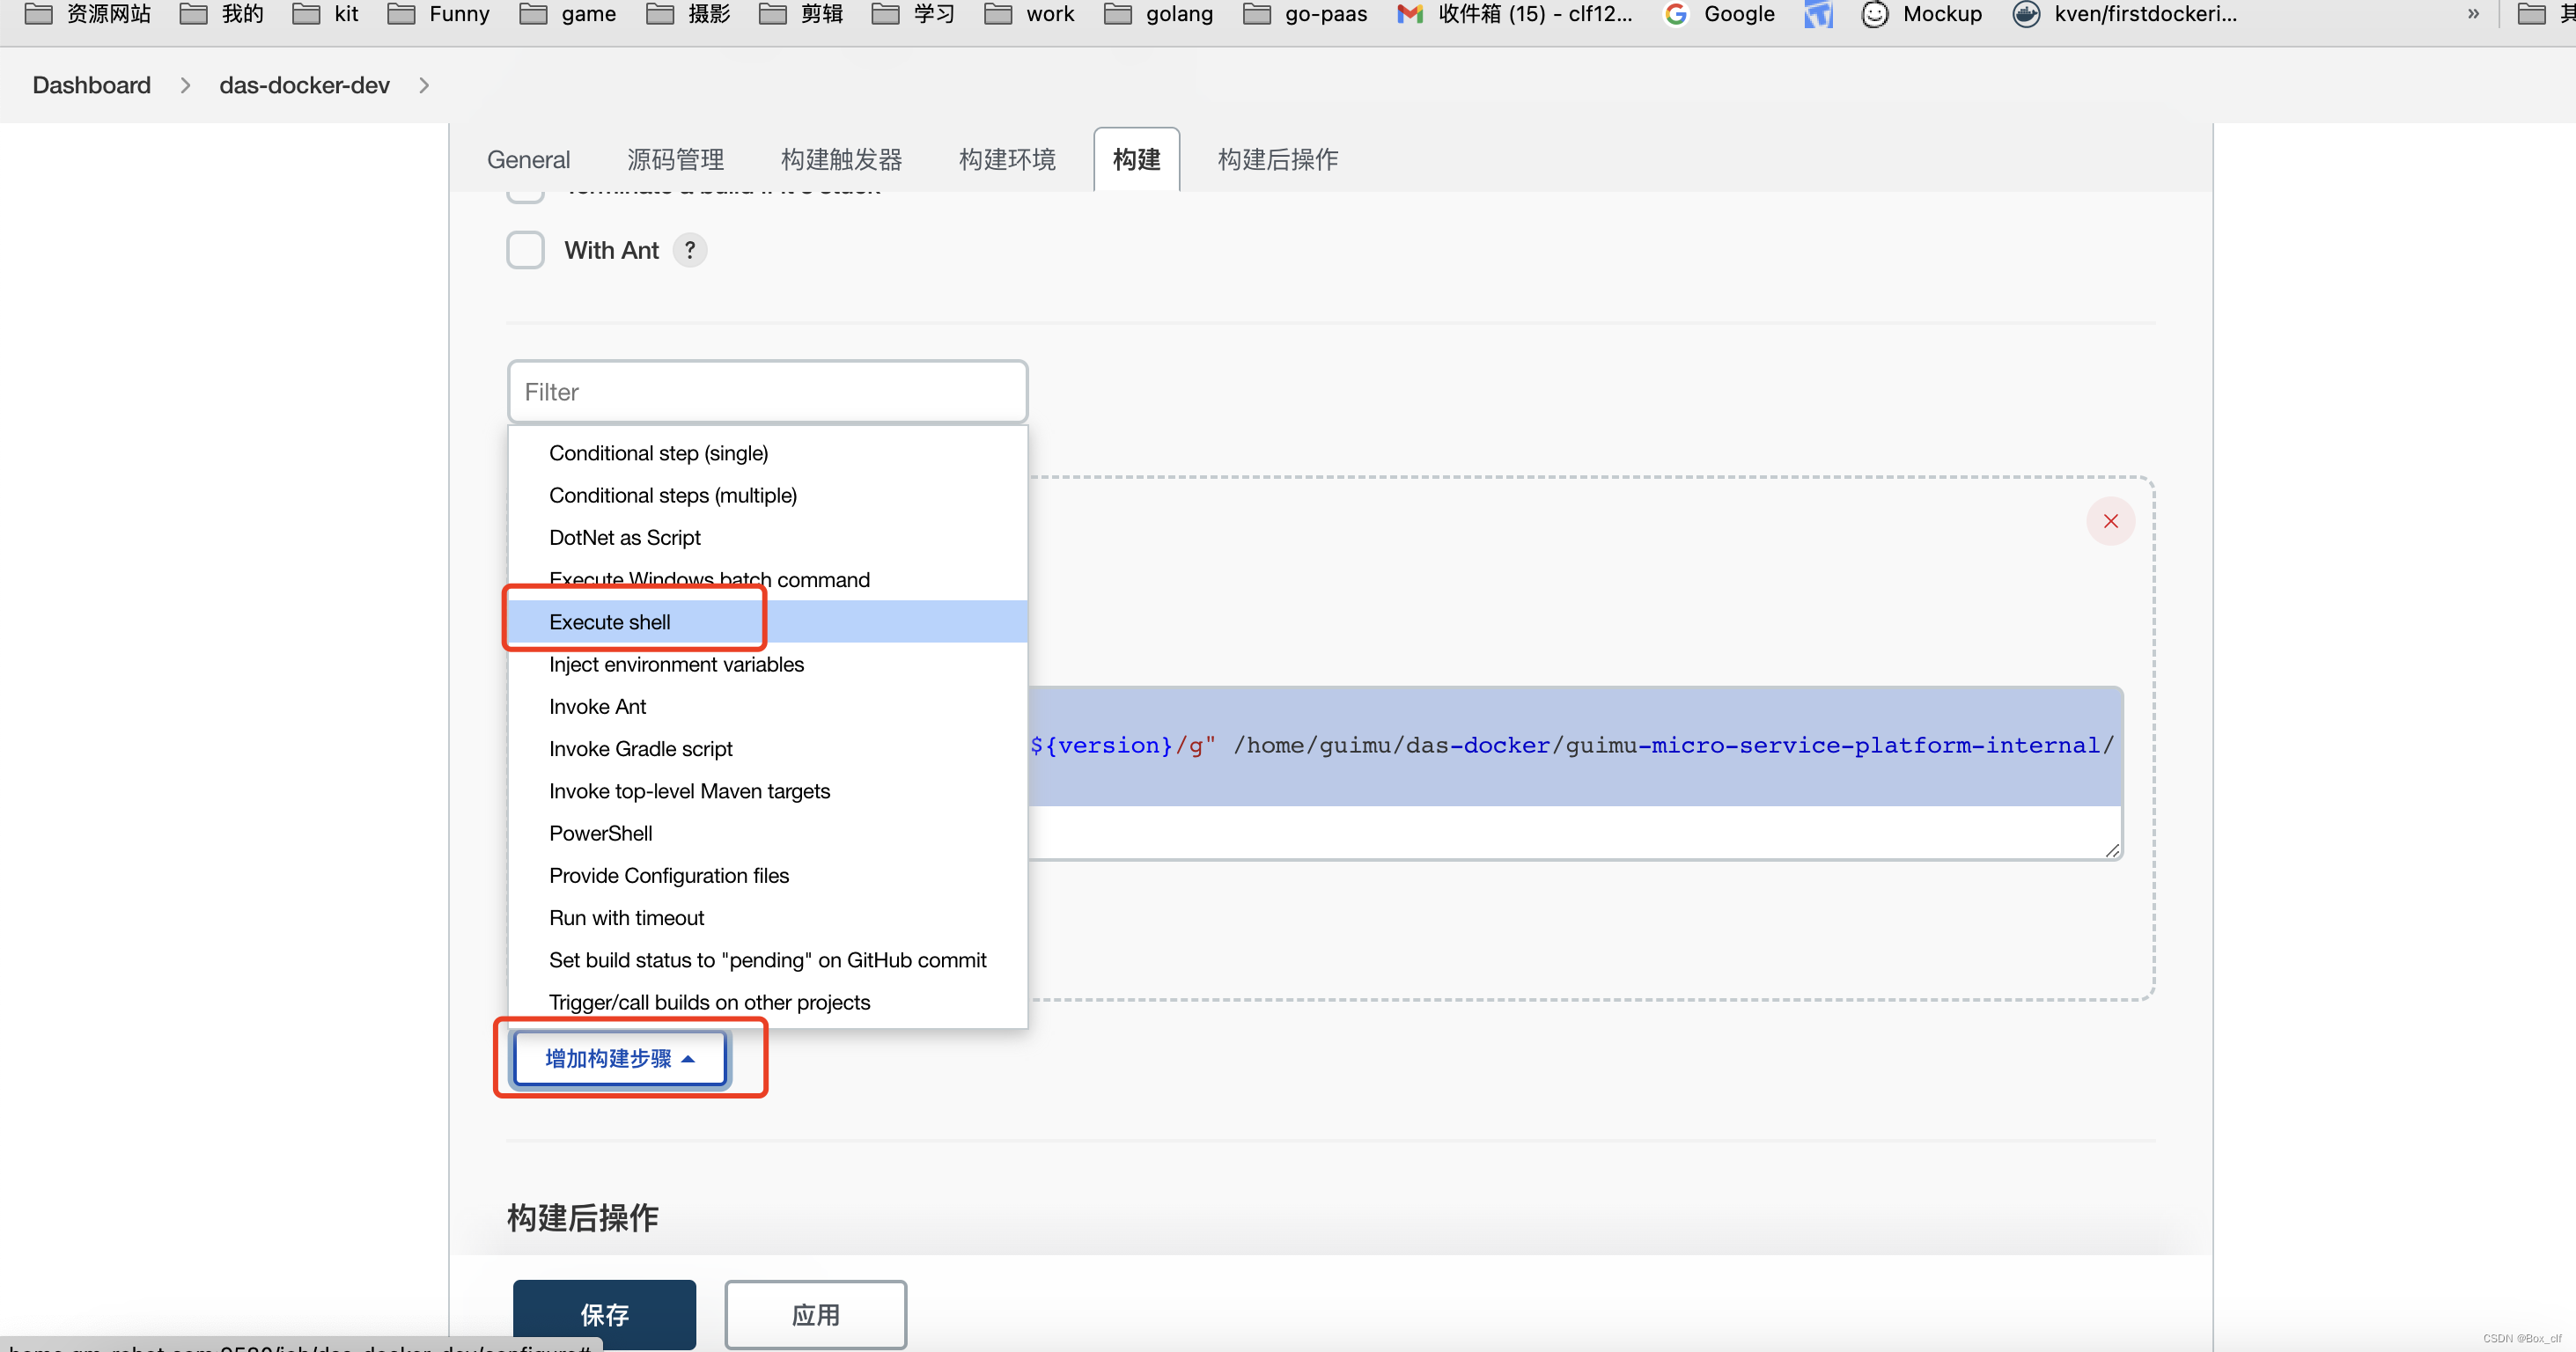Screen dimensions: 2576x1352
Task: Choose Conditional steps (multiple)
Action: coord(767,495)
